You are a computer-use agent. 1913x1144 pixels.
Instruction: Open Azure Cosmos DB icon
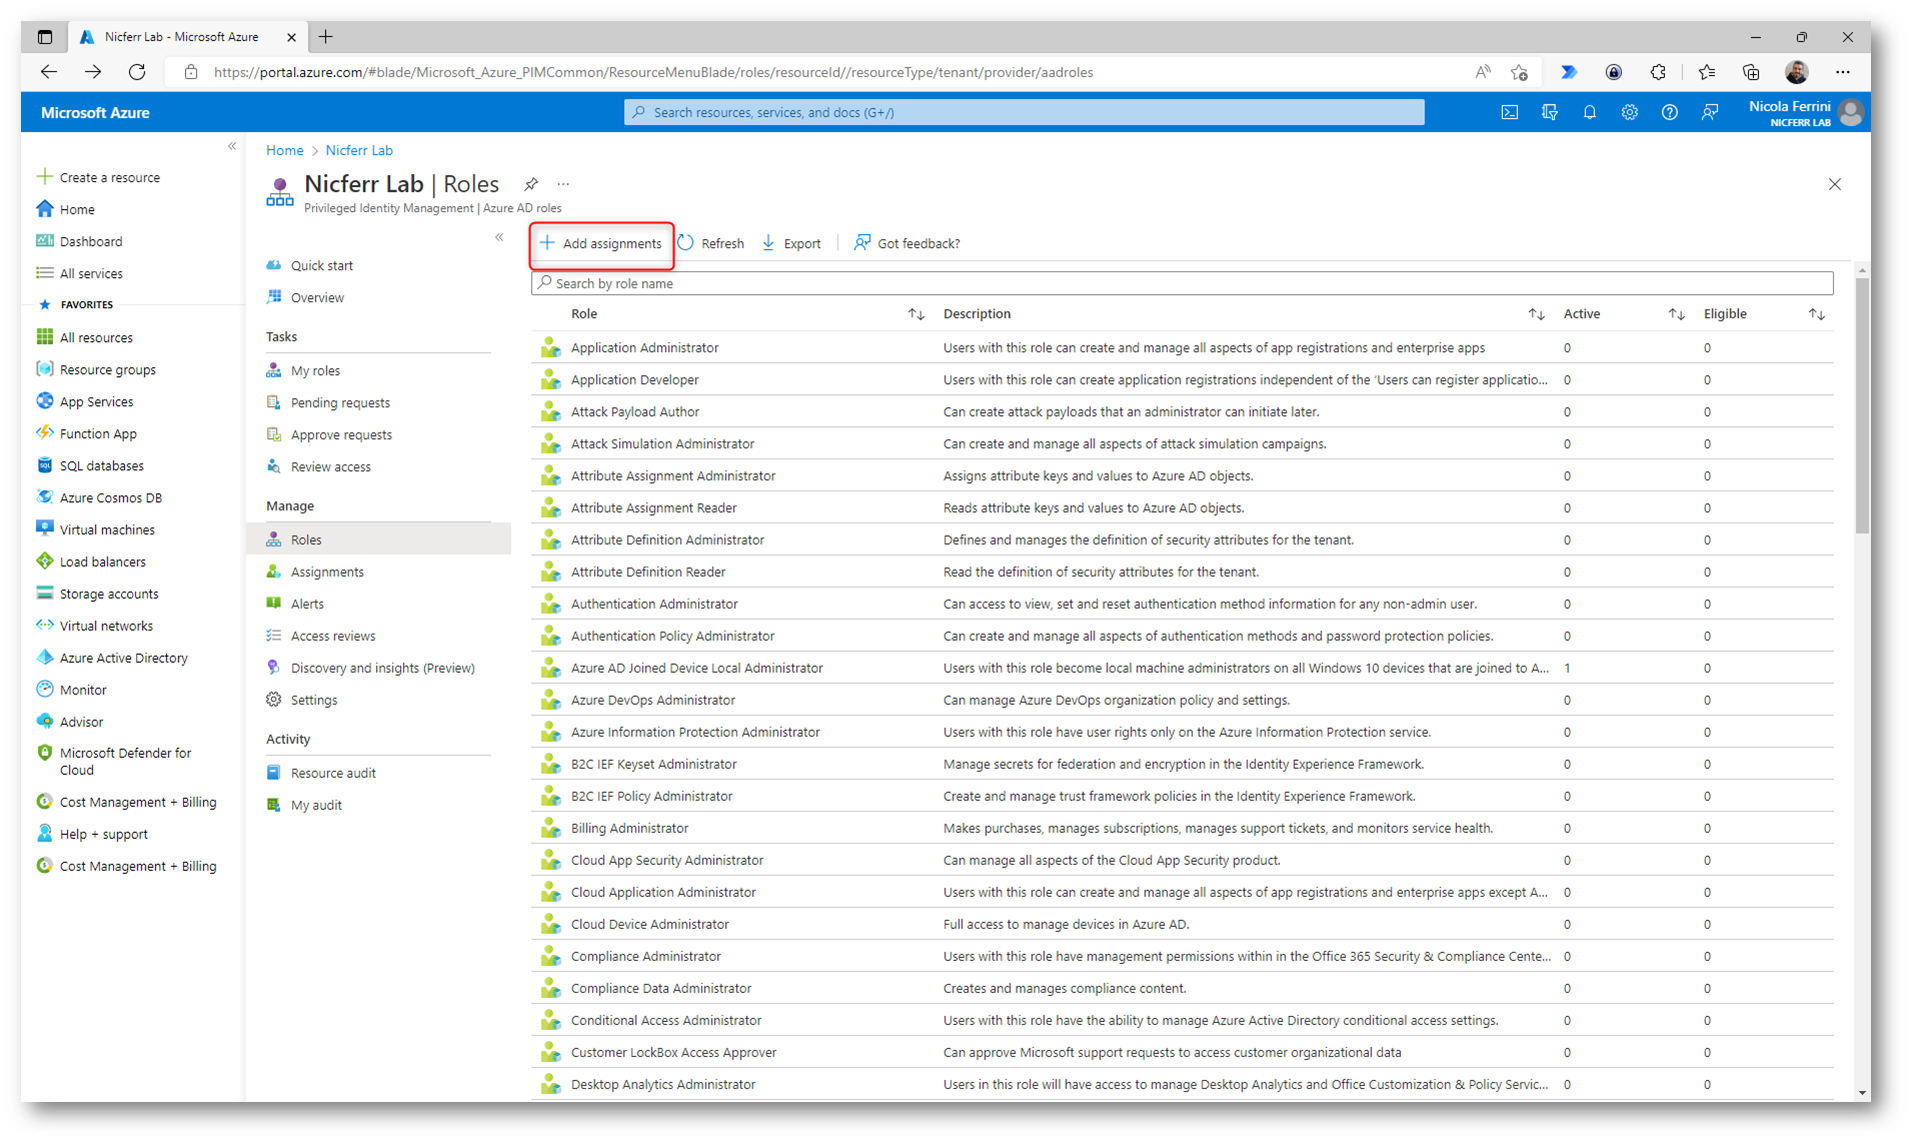point(44,497)
